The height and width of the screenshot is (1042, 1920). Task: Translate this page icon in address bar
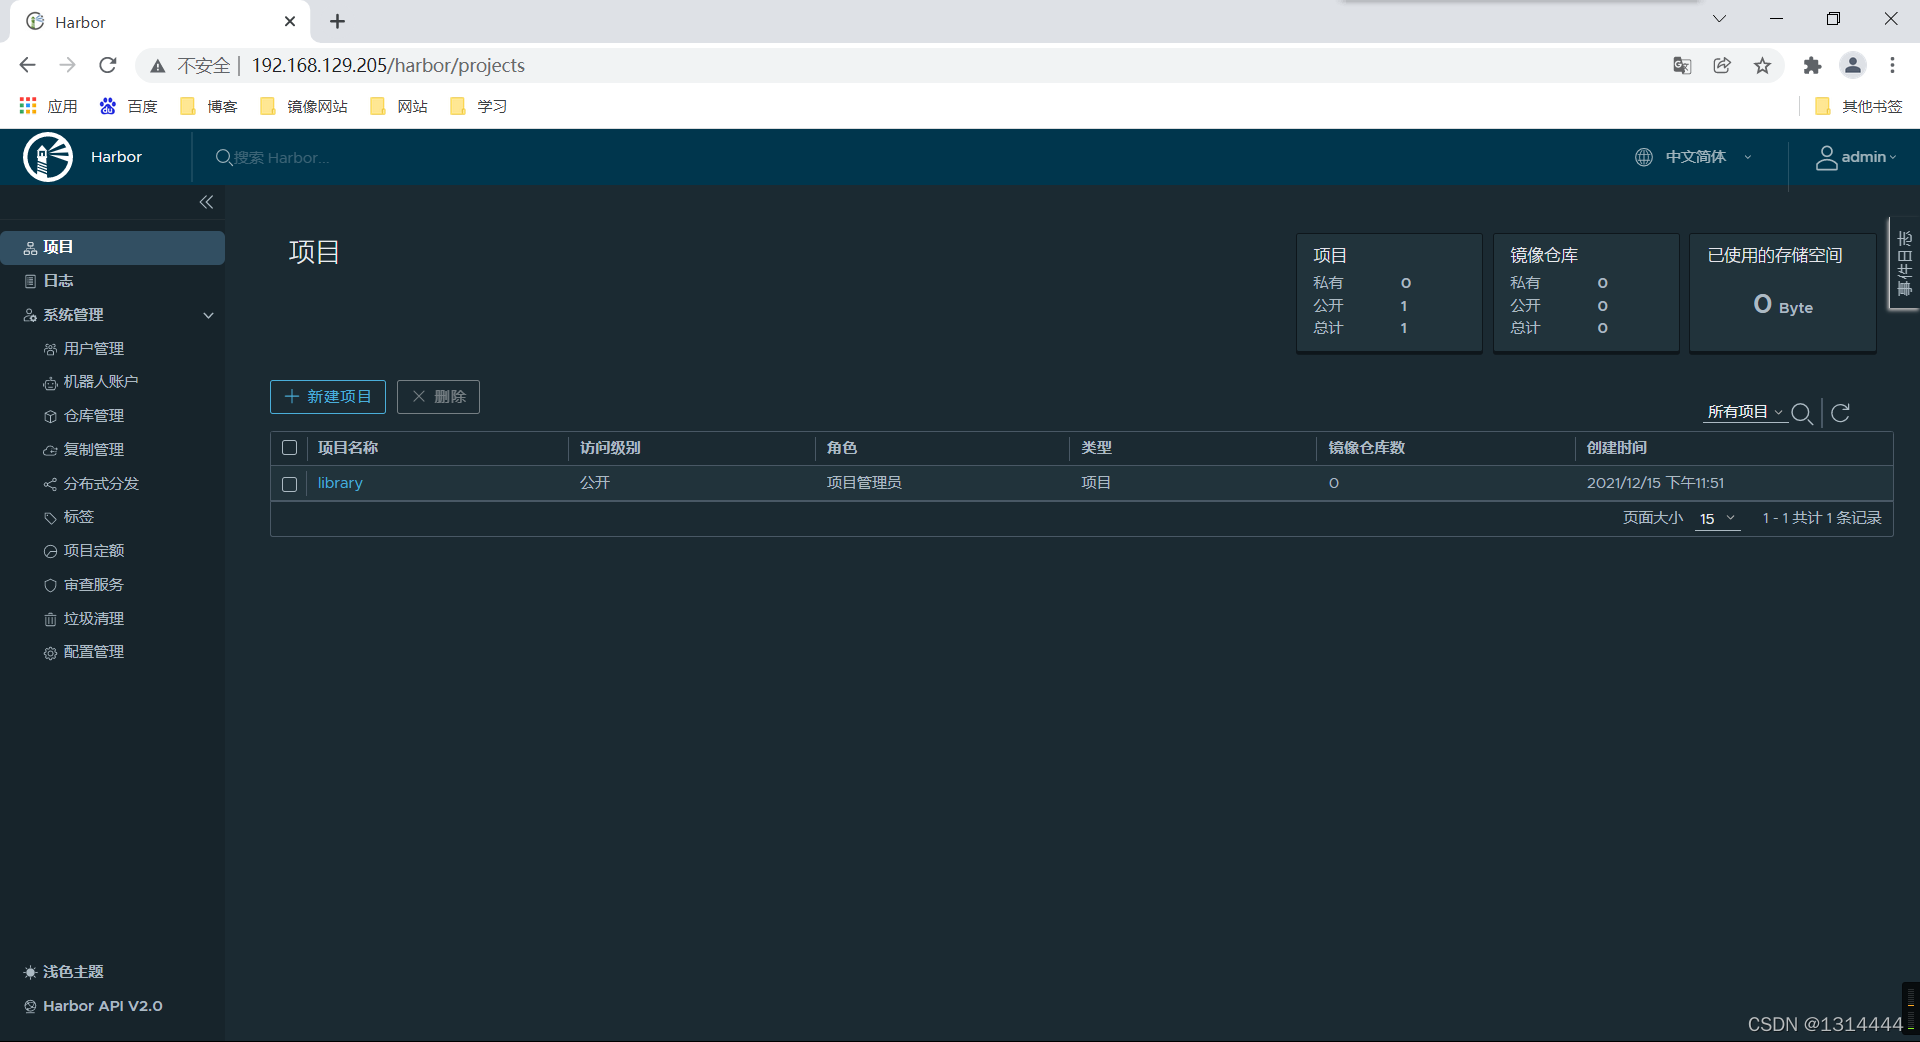(1682, 65)
